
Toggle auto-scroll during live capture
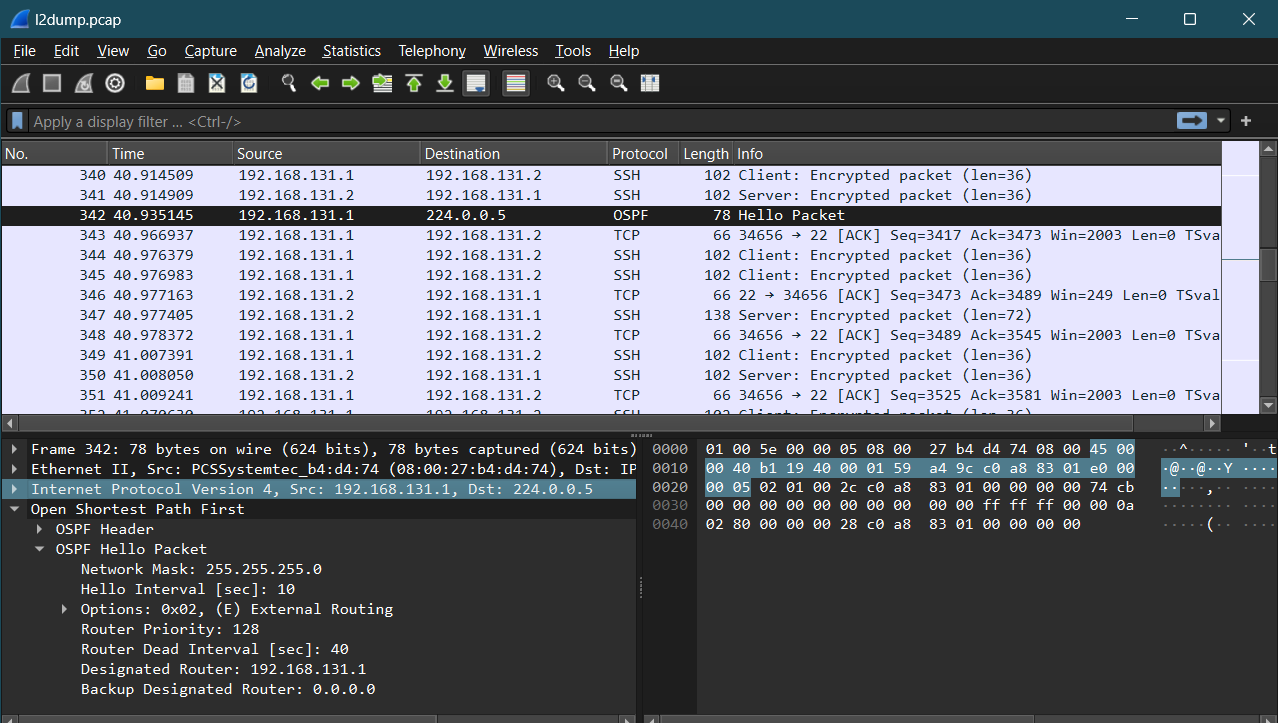tap(476, 84)
